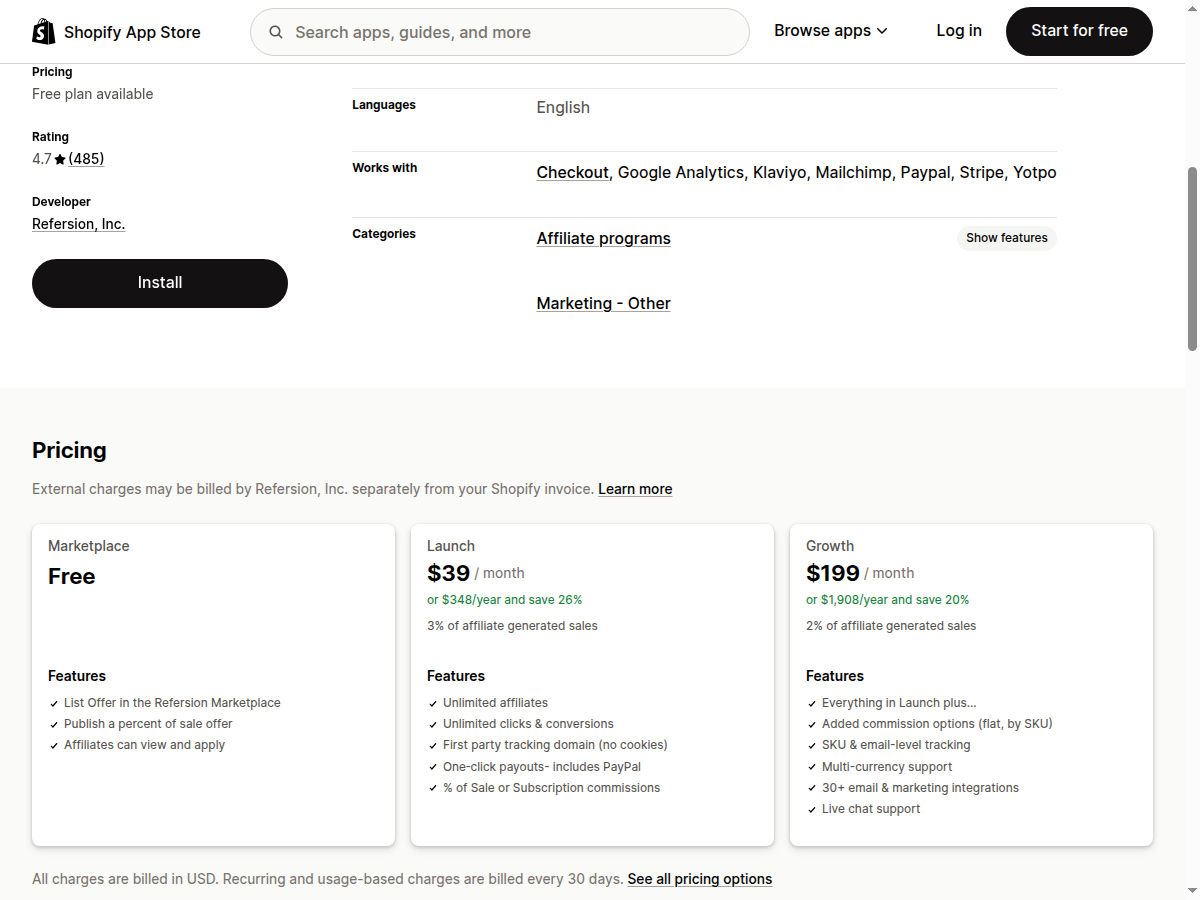Click the Launch plan name
The height and width of the screenshot is (900, 1200).
tap(451, 546)
